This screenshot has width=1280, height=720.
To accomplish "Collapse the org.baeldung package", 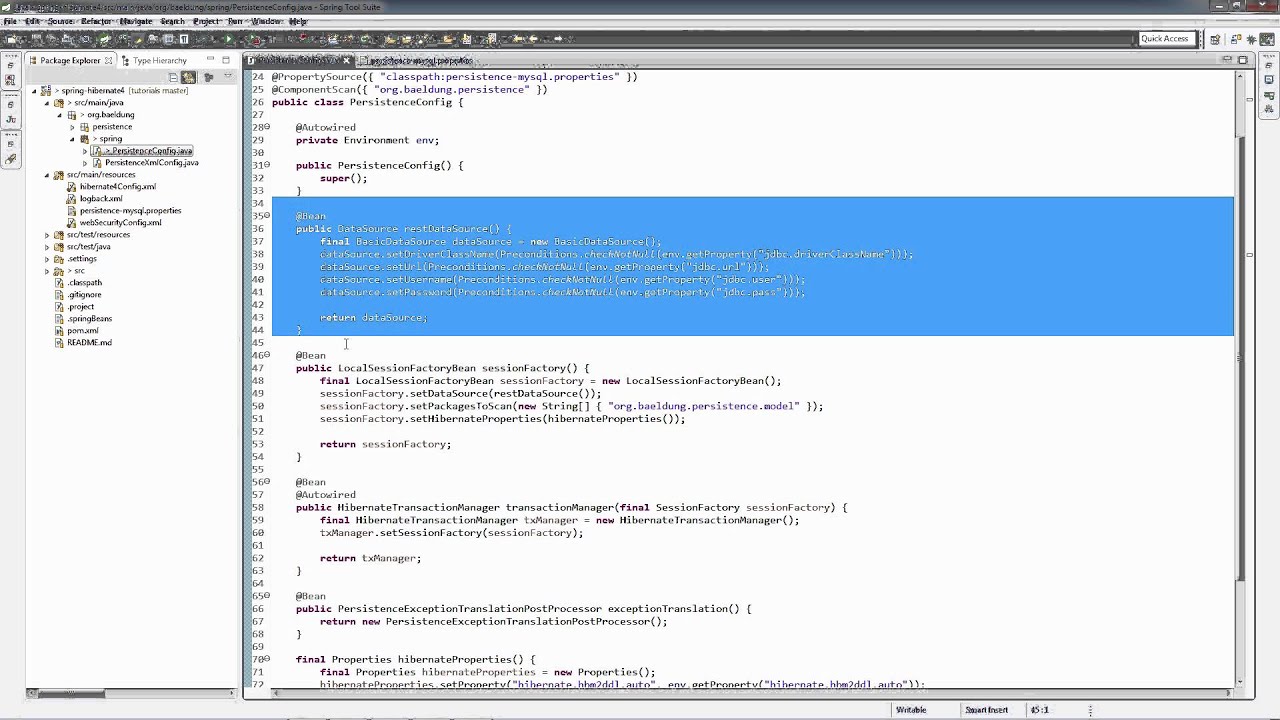I will pos(59,115).
